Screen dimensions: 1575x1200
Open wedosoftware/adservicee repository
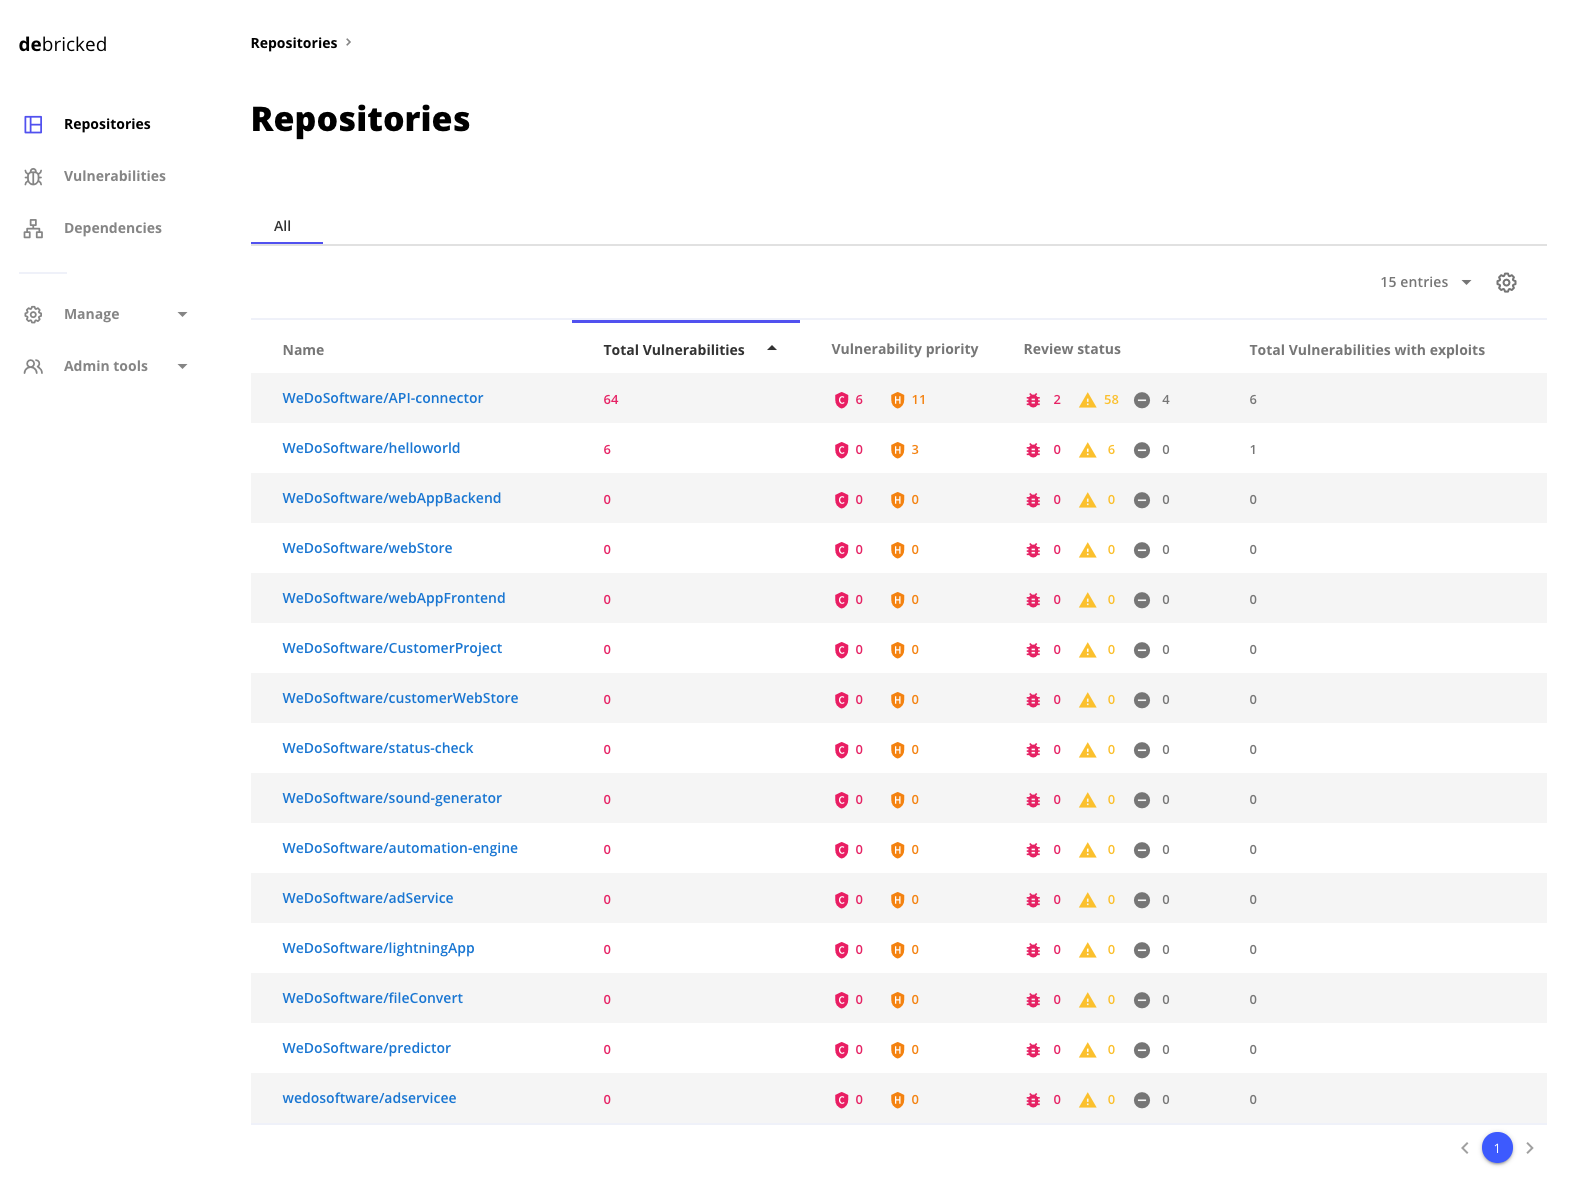click(x=369, y=1098)
